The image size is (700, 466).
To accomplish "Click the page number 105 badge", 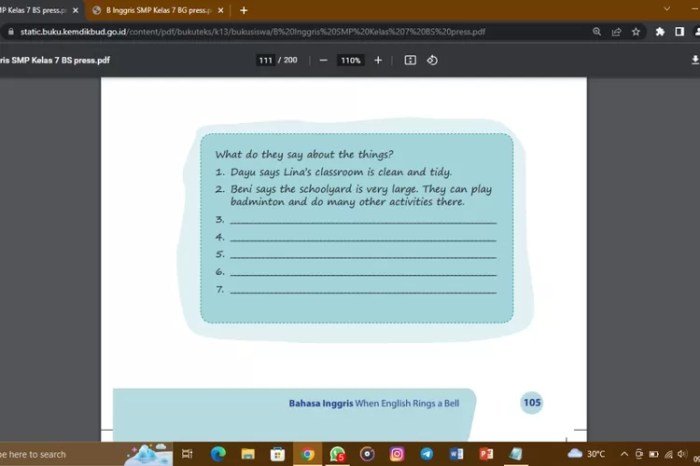I will click(x=532, y=403).
